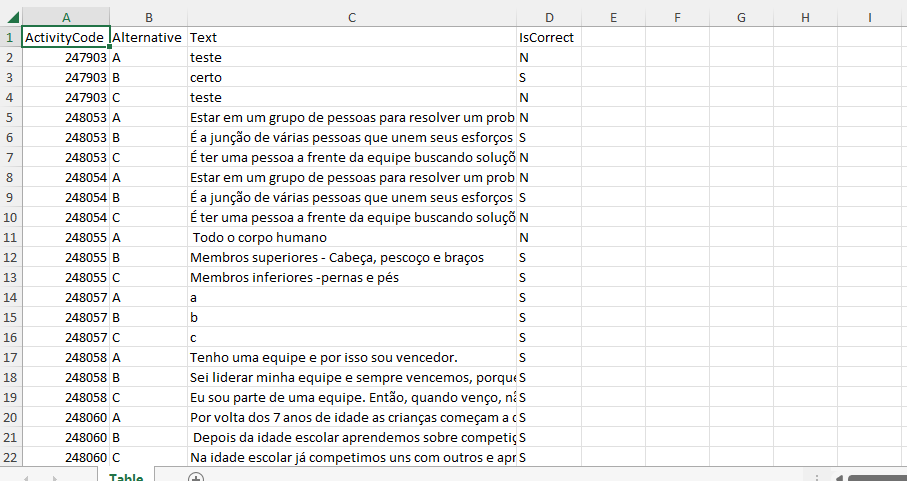The height and width of the screenshot is (481, 907).
Task: Select 247903 in row 2
Action: 65,57
